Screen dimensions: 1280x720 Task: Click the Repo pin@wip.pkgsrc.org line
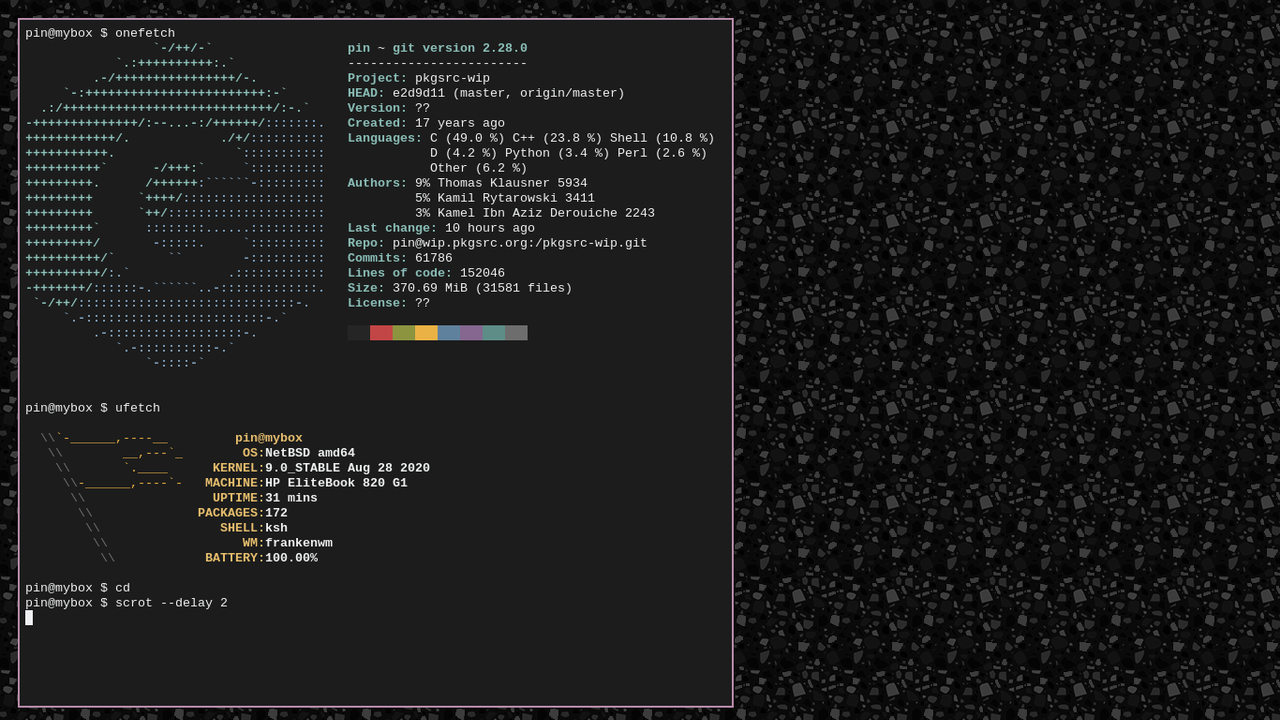(497, 243)
